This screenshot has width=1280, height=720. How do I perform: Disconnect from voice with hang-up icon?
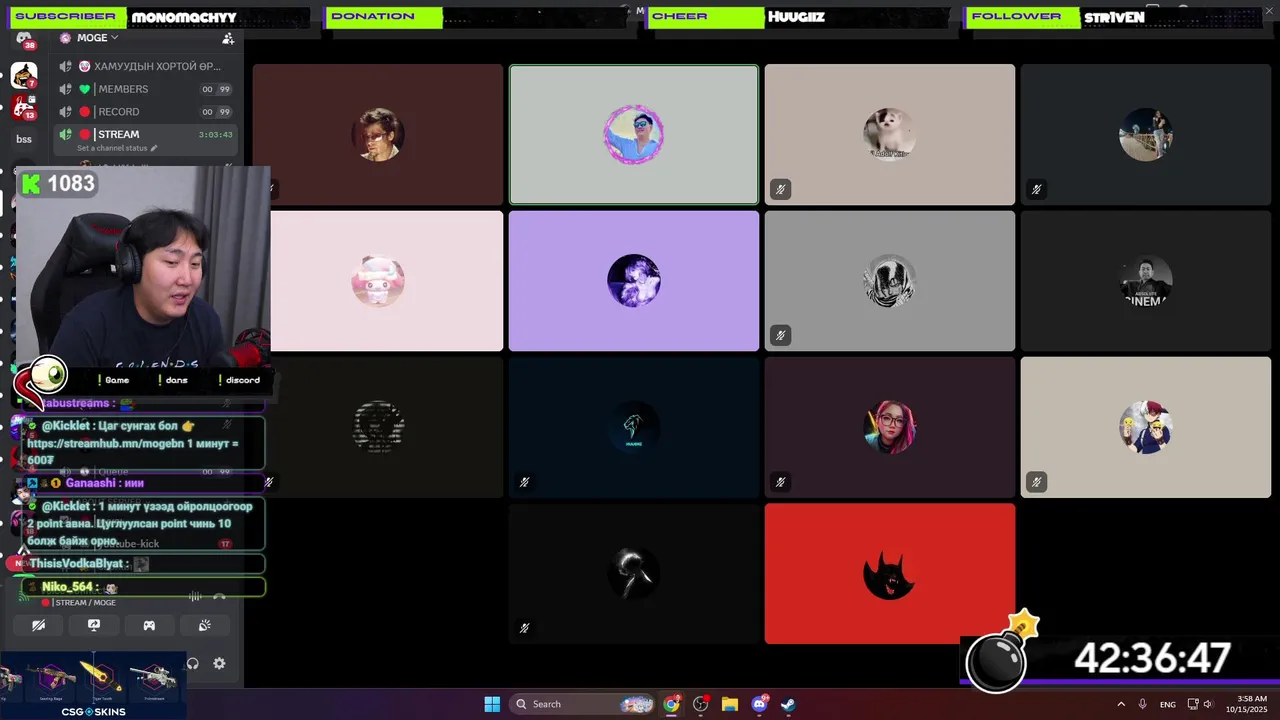click(x=220, y=597)
